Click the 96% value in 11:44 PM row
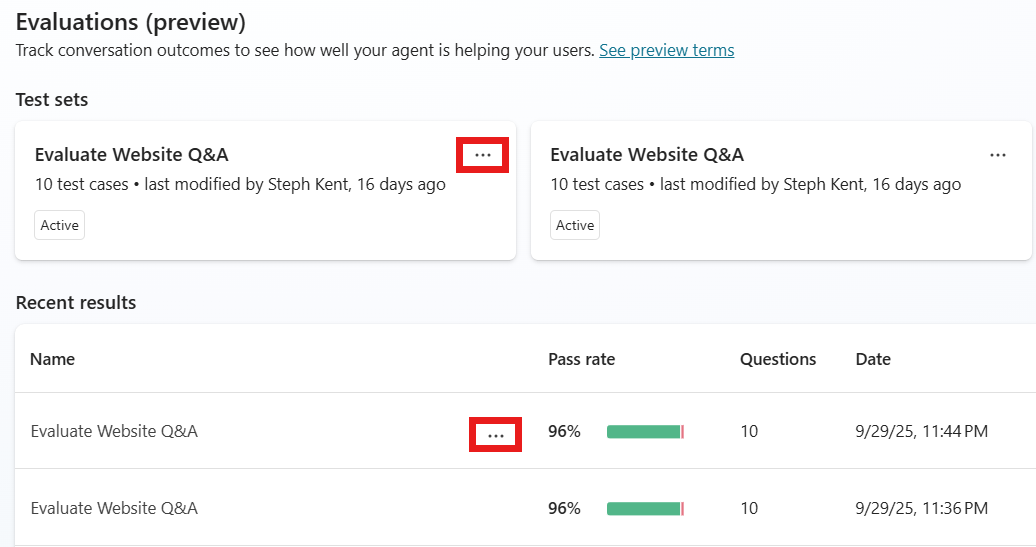 564,432
